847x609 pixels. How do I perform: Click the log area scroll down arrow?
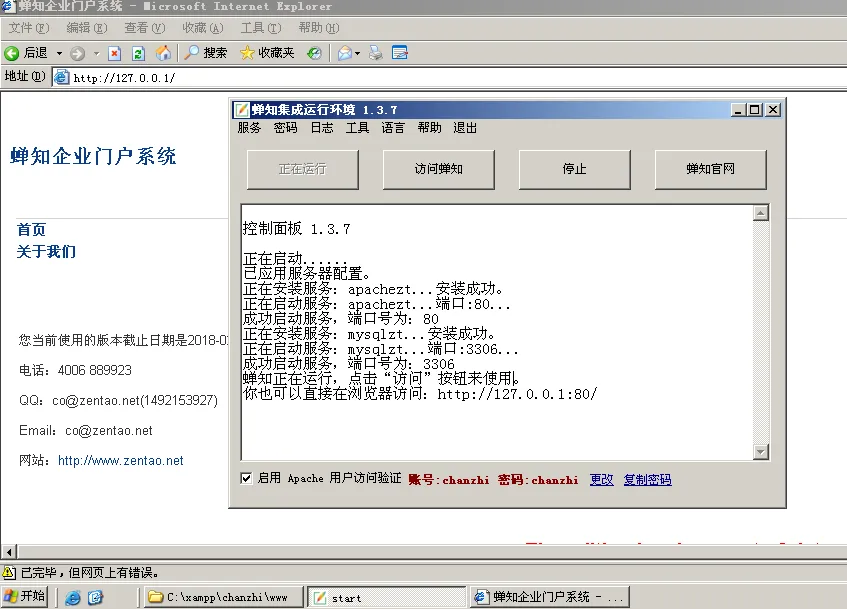coord(761,452)
